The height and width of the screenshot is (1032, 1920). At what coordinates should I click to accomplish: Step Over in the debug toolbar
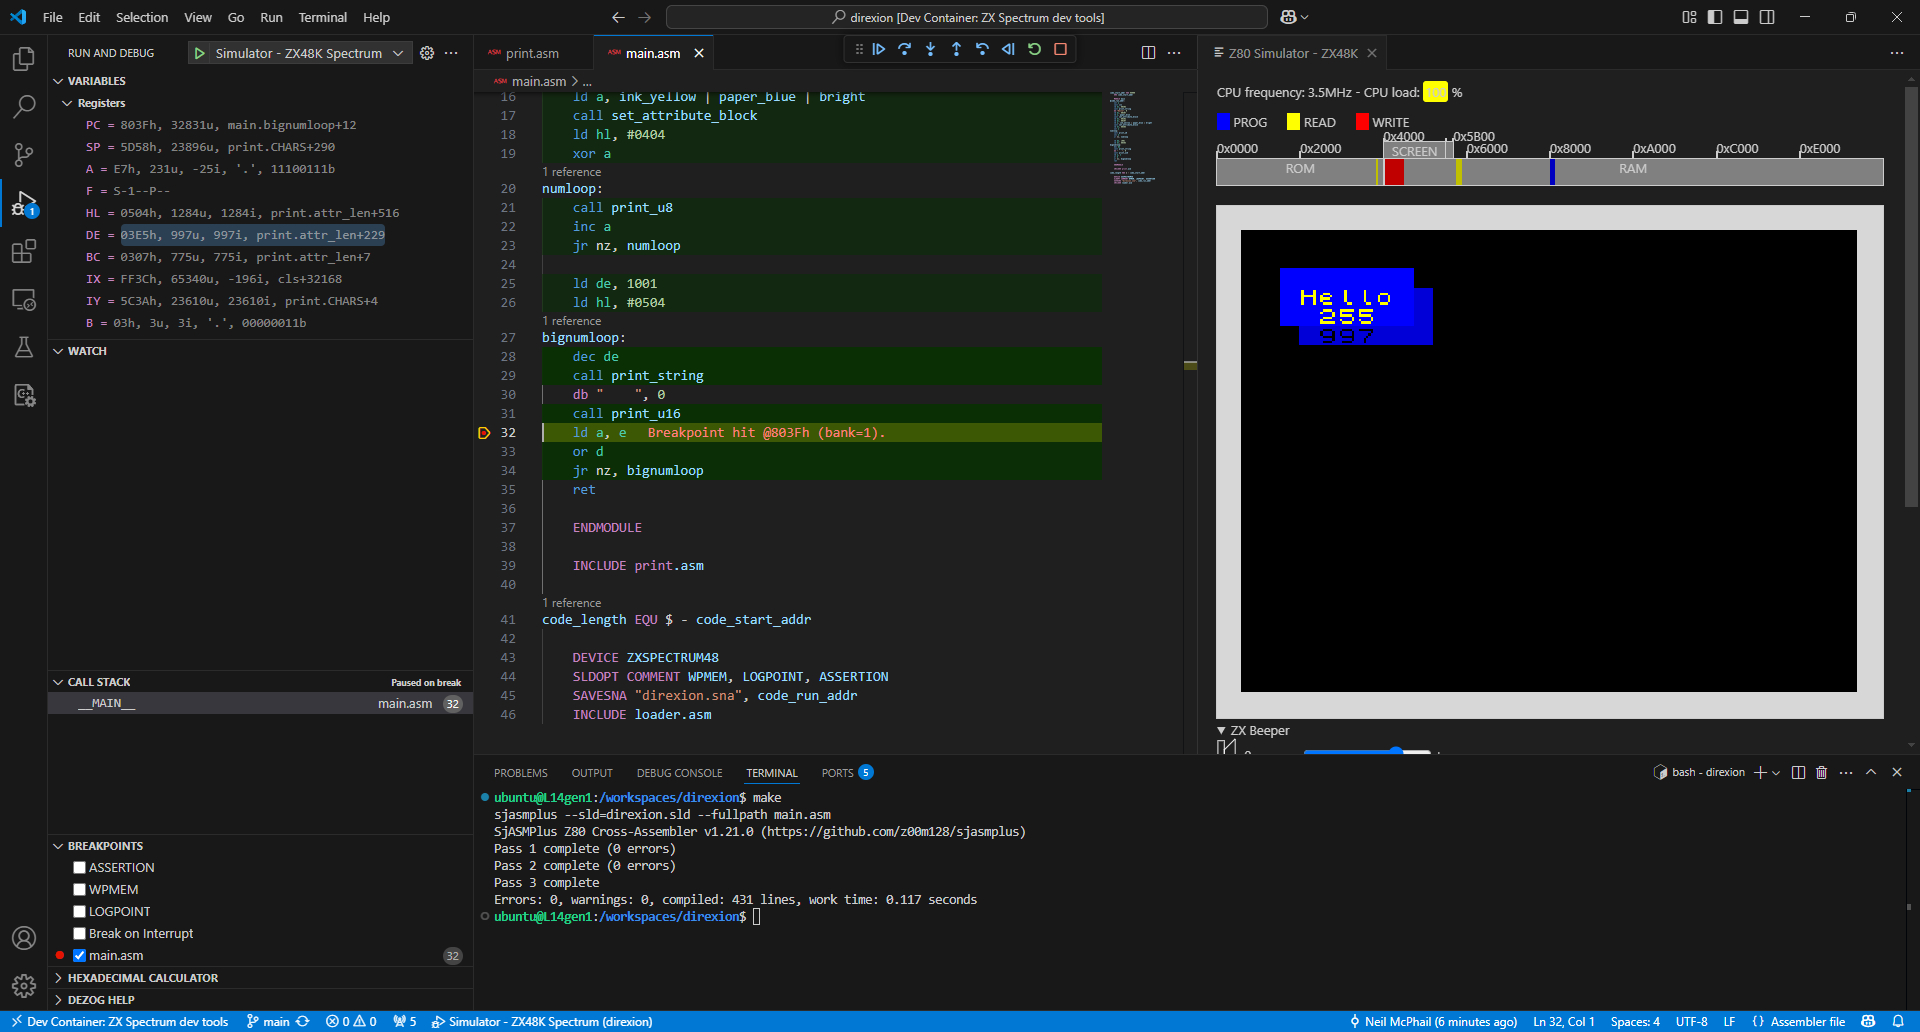[x=905, y=49]
